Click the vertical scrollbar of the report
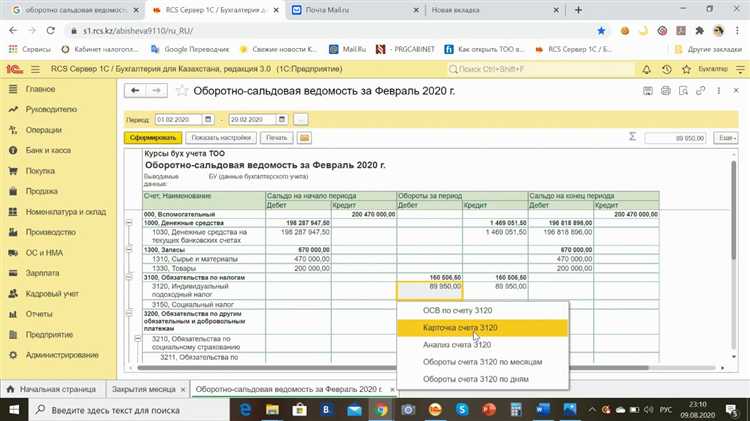Viewport: 750px width, 421px height. tap(734, 210)
